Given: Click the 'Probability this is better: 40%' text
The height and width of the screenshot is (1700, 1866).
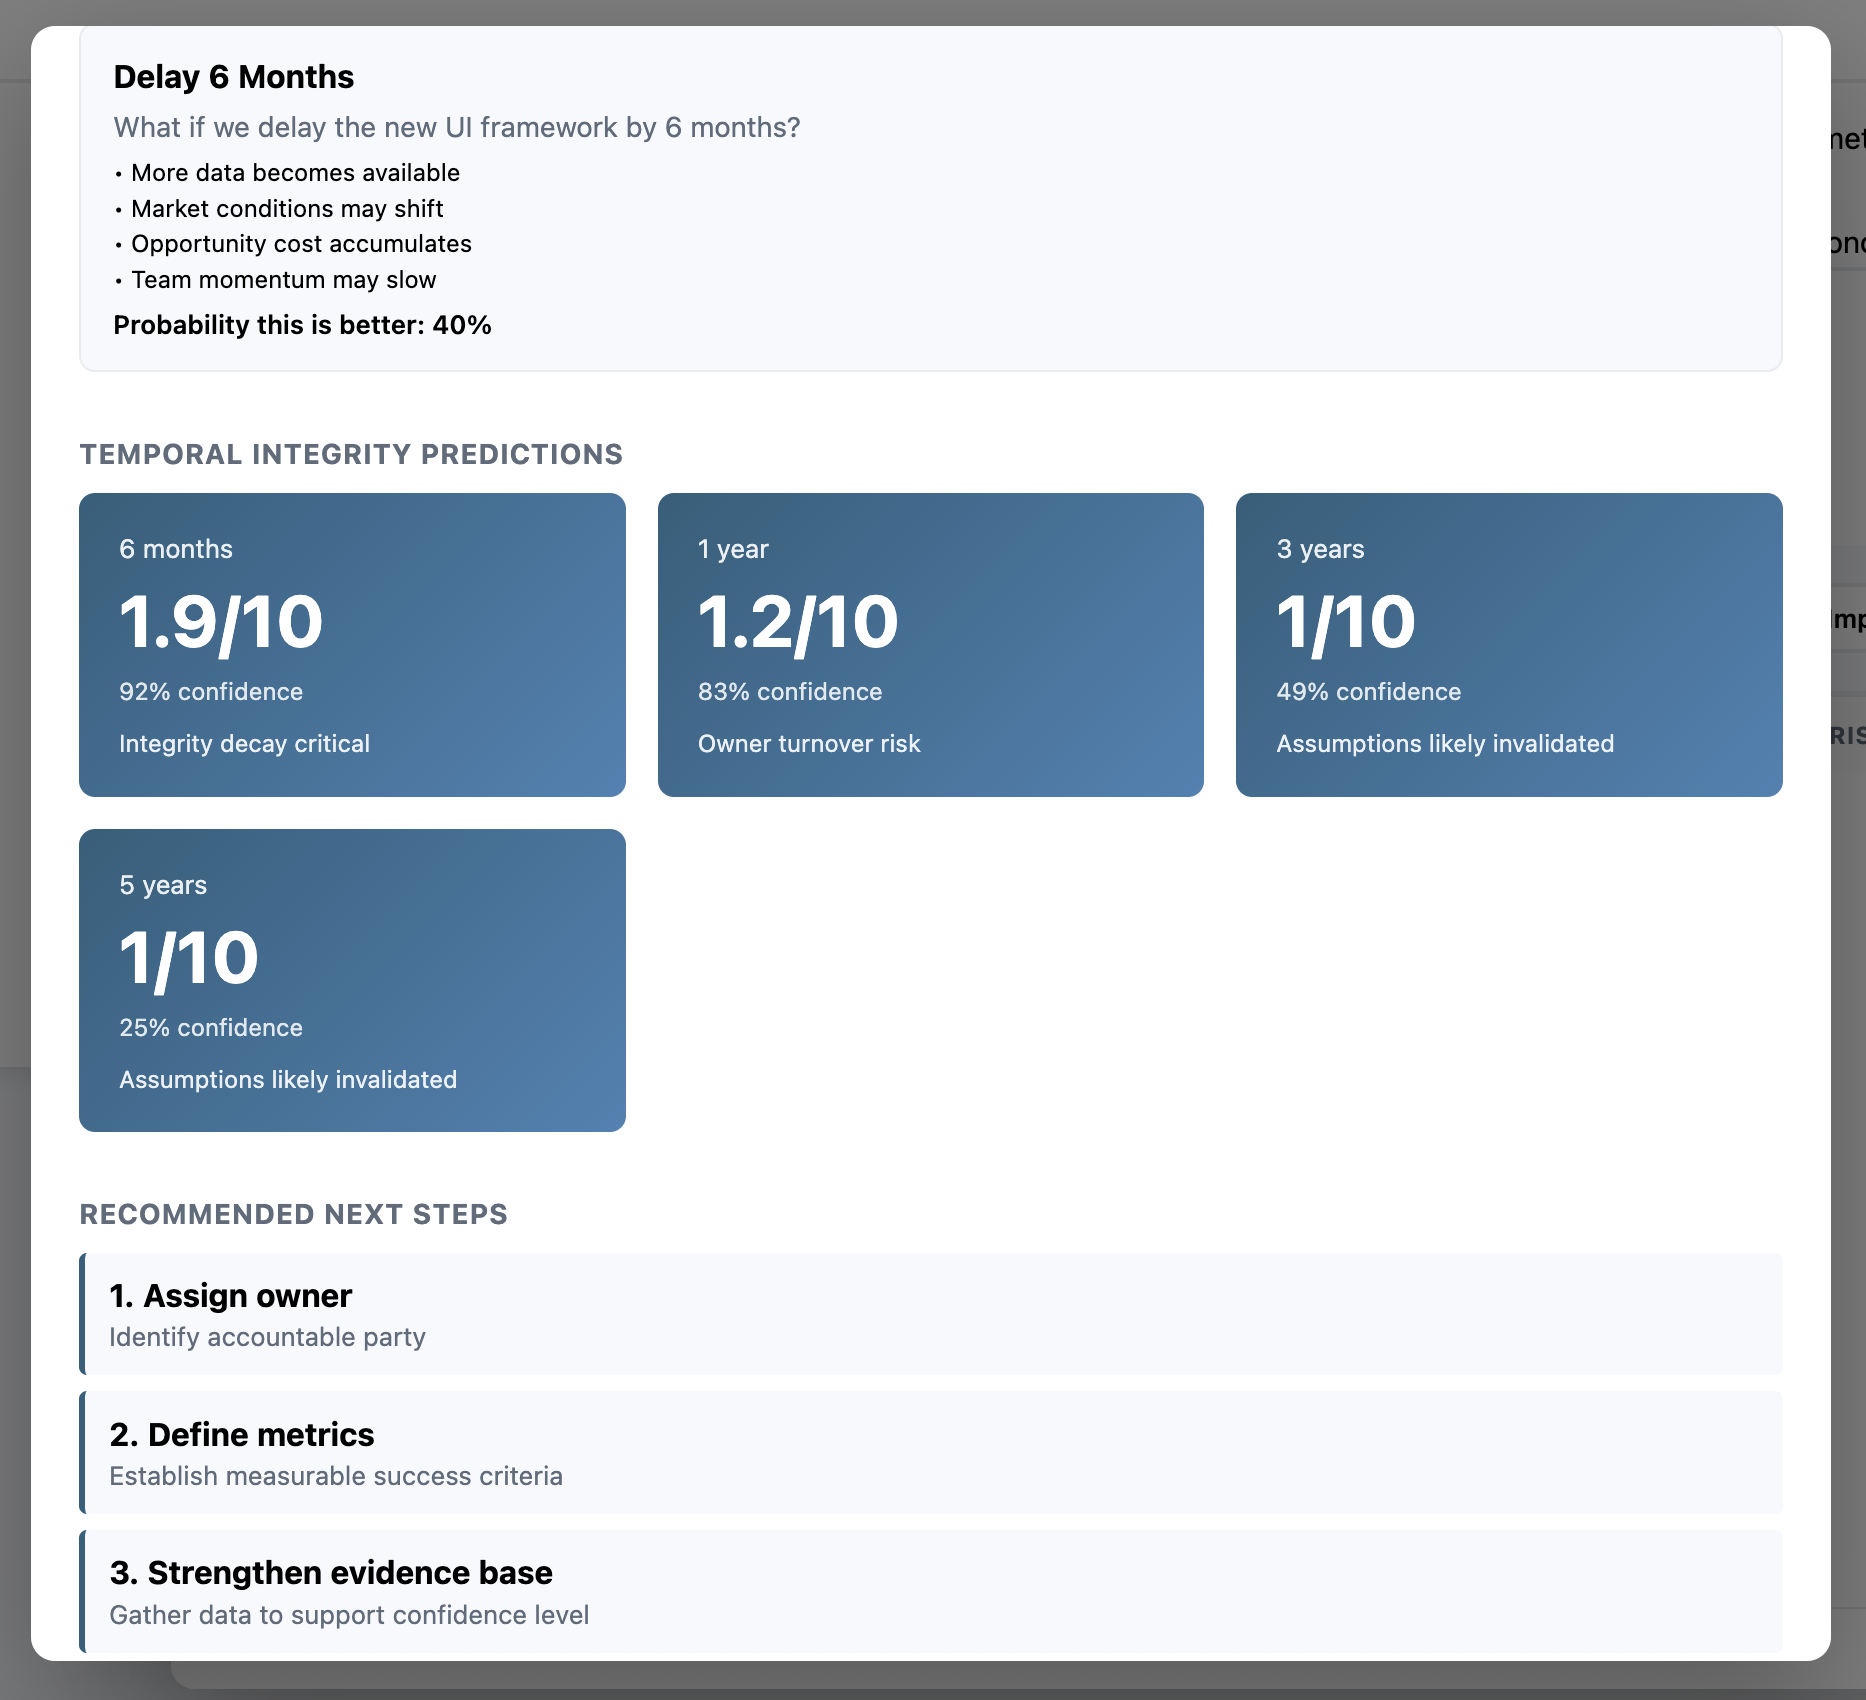Looking at the screenshot, I should pos(302,325).
